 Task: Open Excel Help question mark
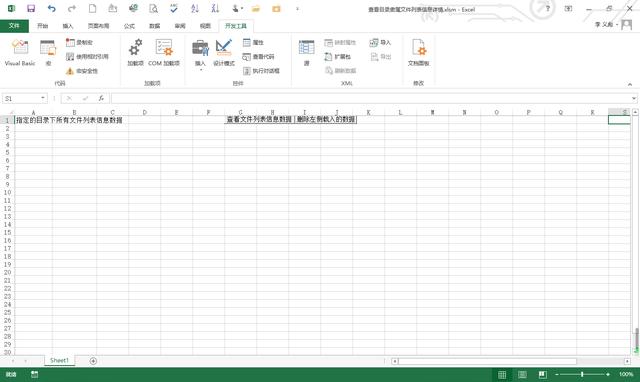point(548,9)
